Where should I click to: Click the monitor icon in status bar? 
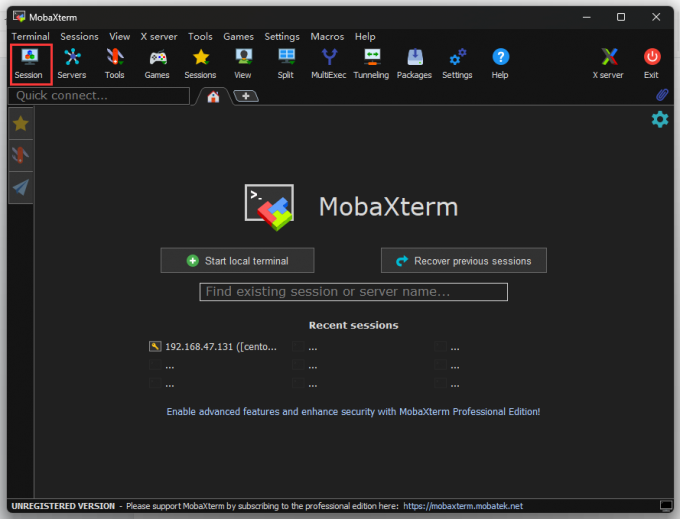666,506
